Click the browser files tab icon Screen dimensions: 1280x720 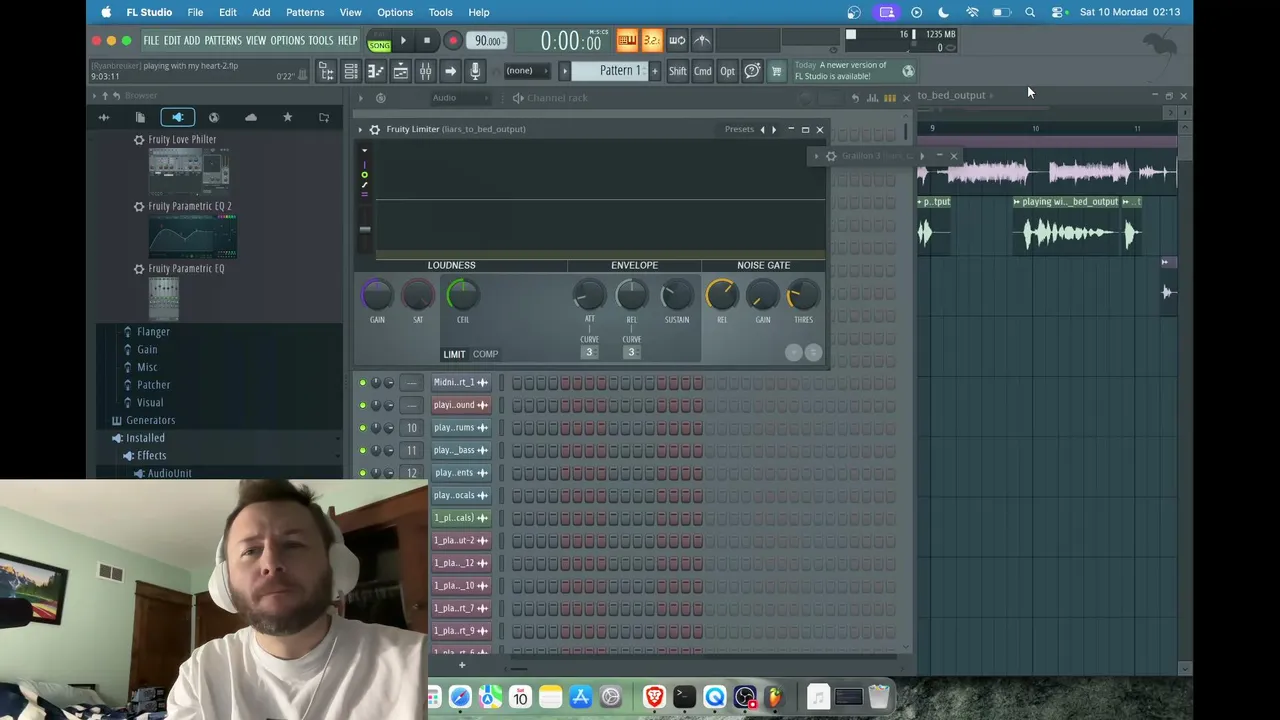tap(140, 117)
